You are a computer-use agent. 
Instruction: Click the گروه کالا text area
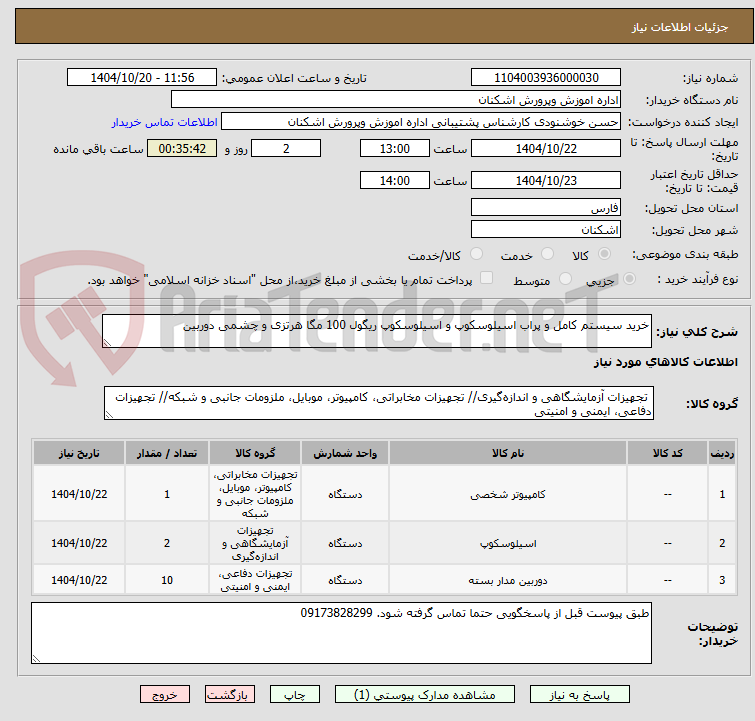(379, 403)
